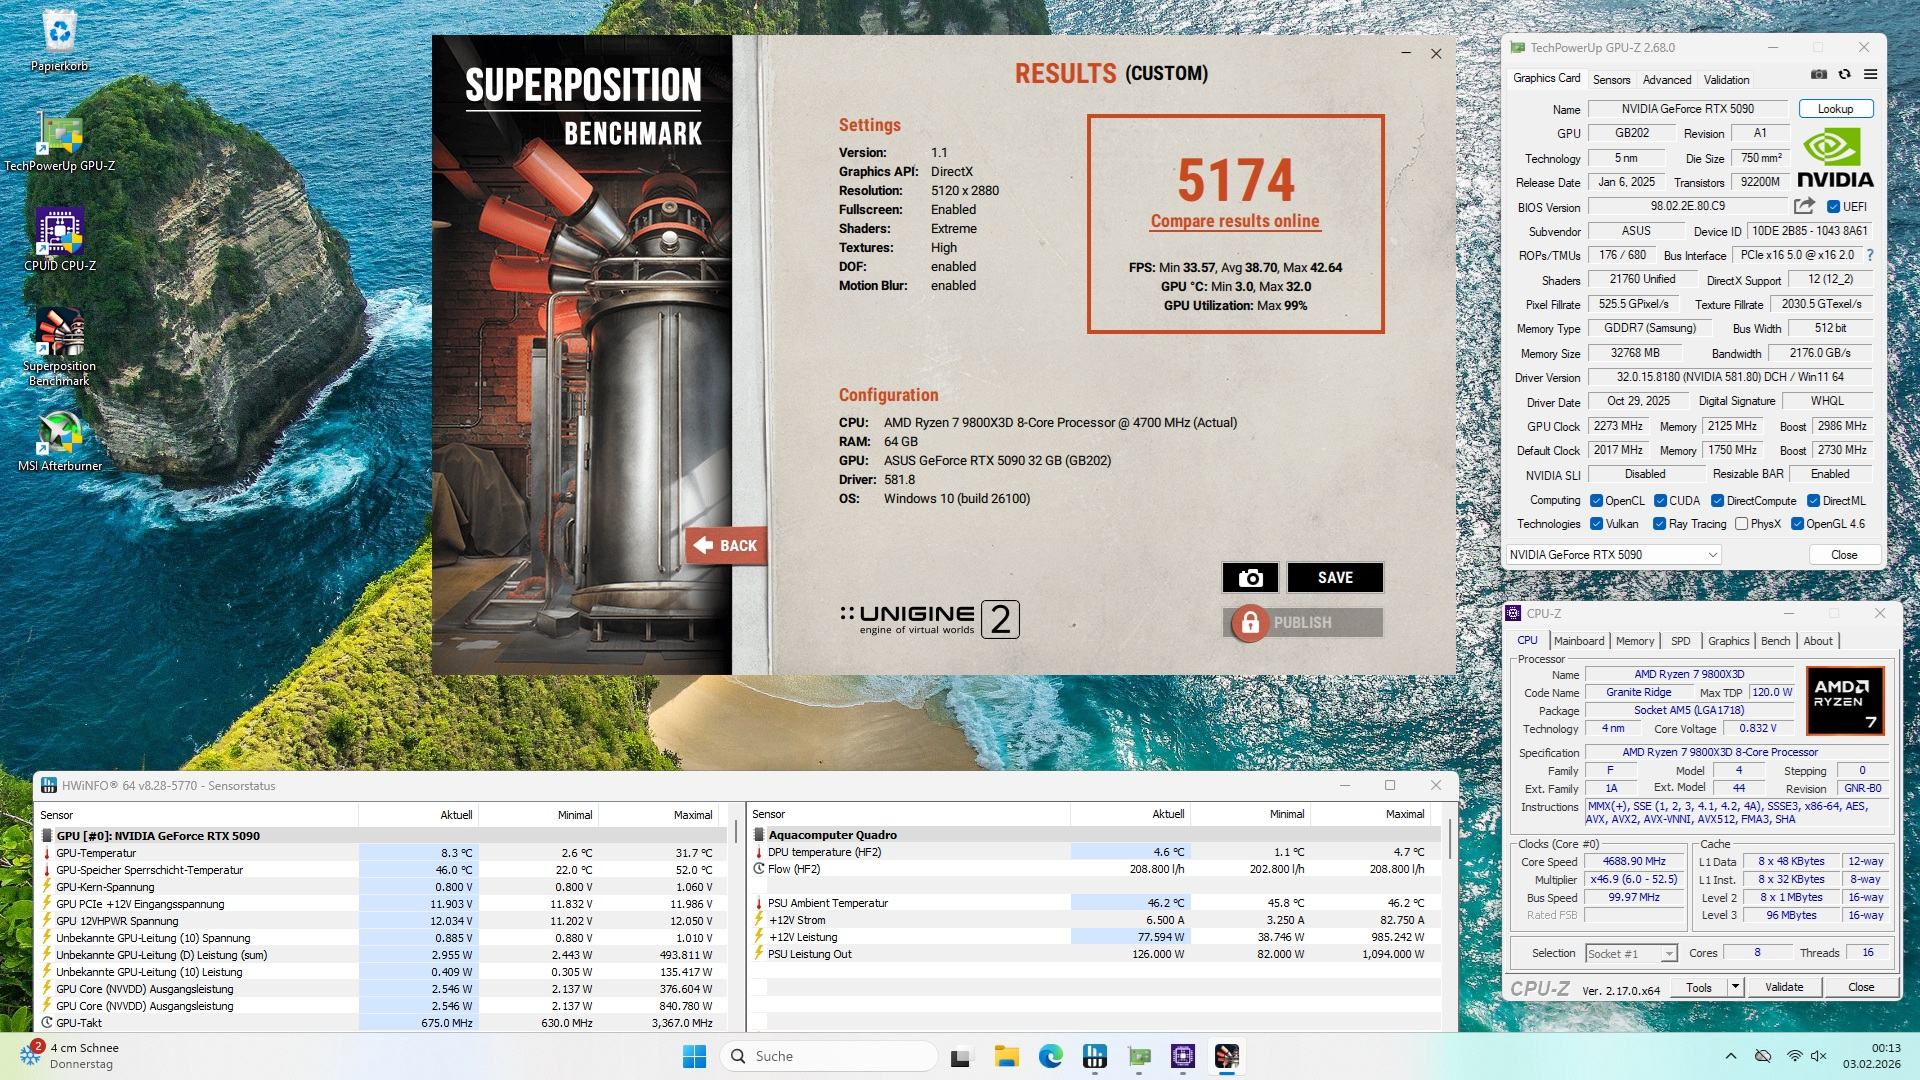This screenshot has height=1080, width=1920.
Task: Expand the CPU-Z Tools dropdown arrow
Action: coord(1736,987)
